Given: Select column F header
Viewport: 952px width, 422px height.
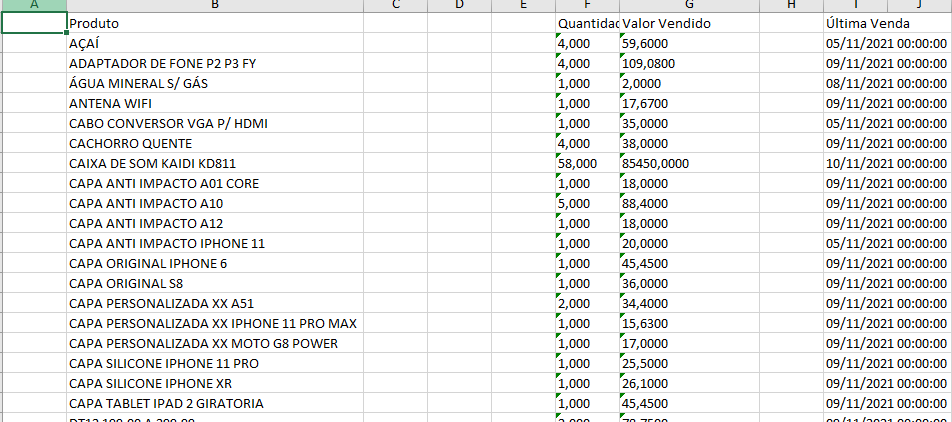Looking at the screenshot, I should tap(588, 5).
